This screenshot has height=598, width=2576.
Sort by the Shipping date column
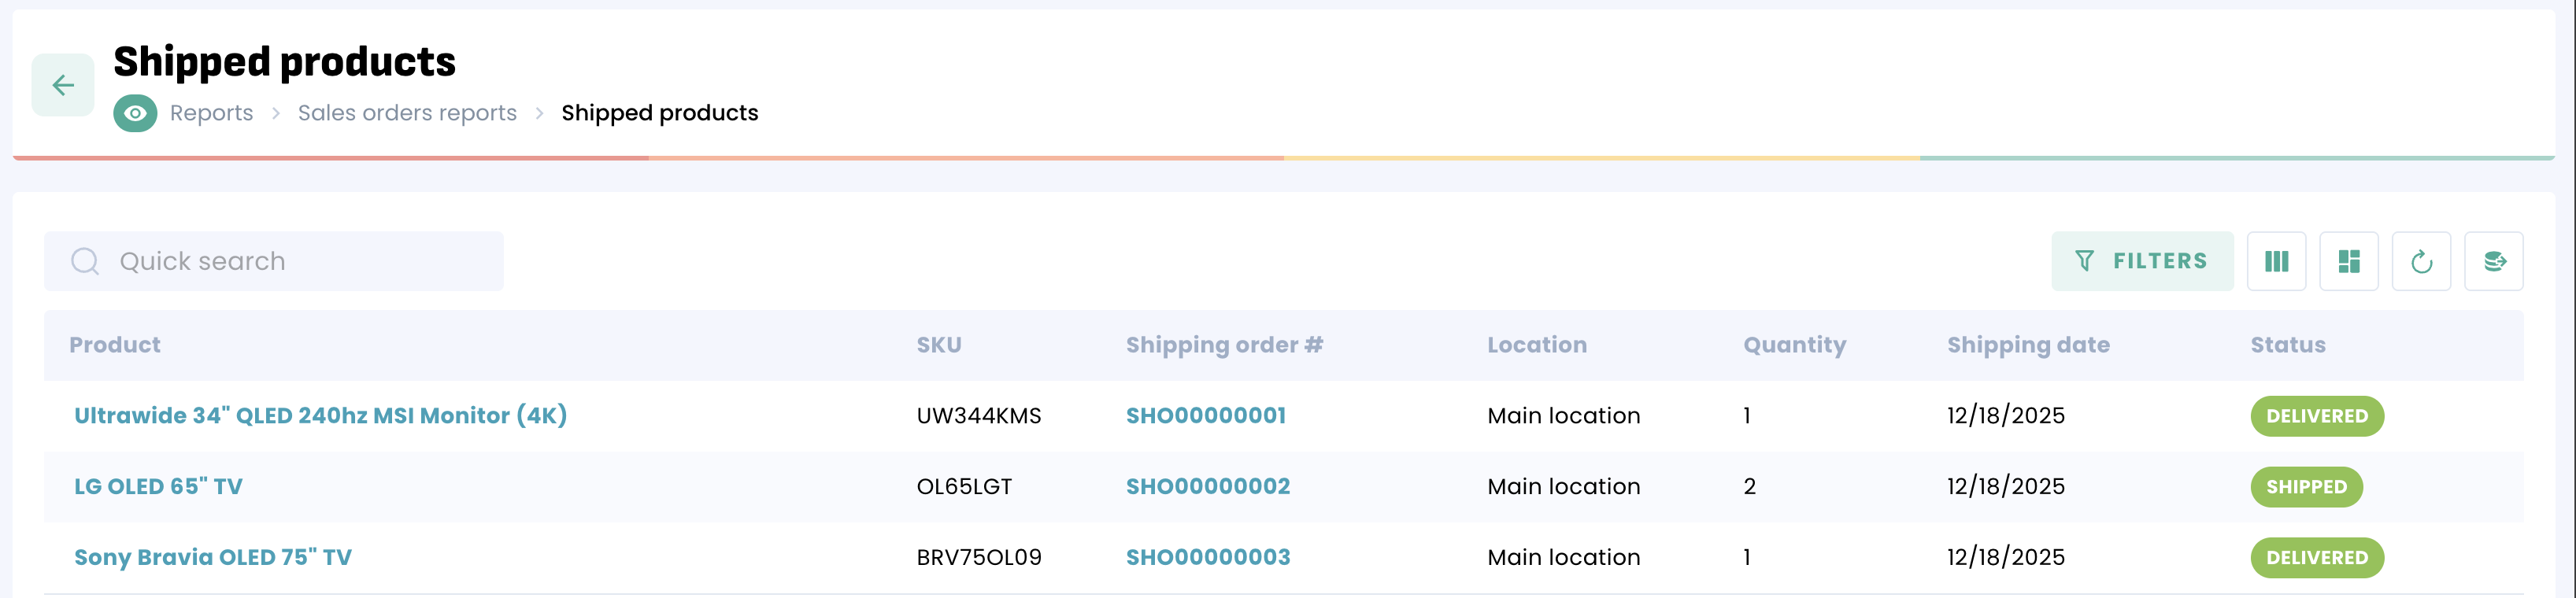[x=2028, y=345]
